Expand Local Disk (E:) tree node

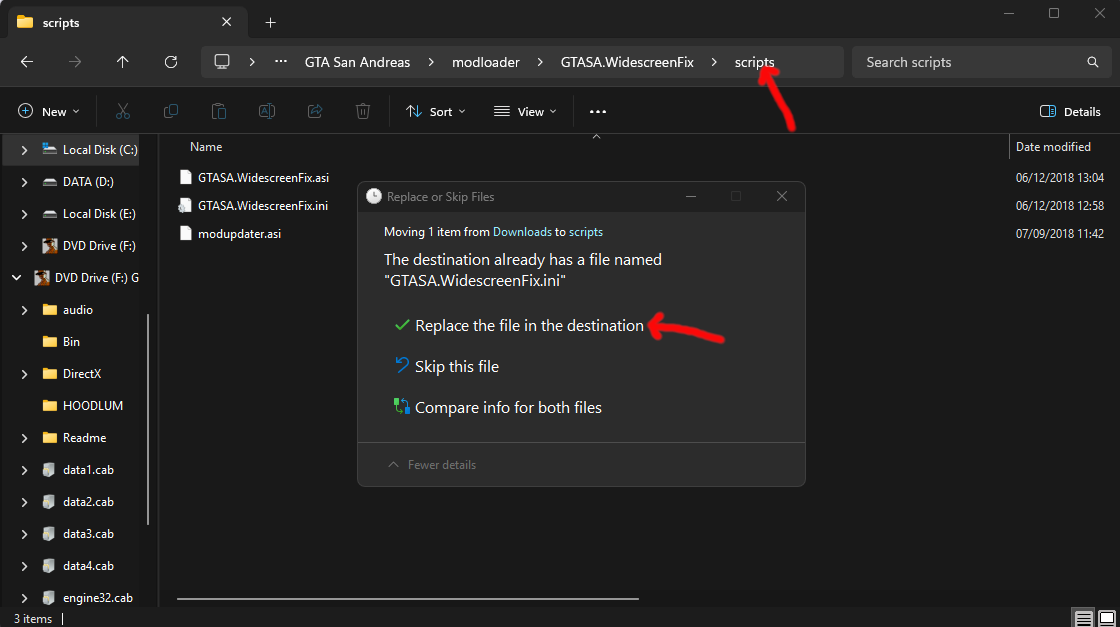tap(24, 214)
